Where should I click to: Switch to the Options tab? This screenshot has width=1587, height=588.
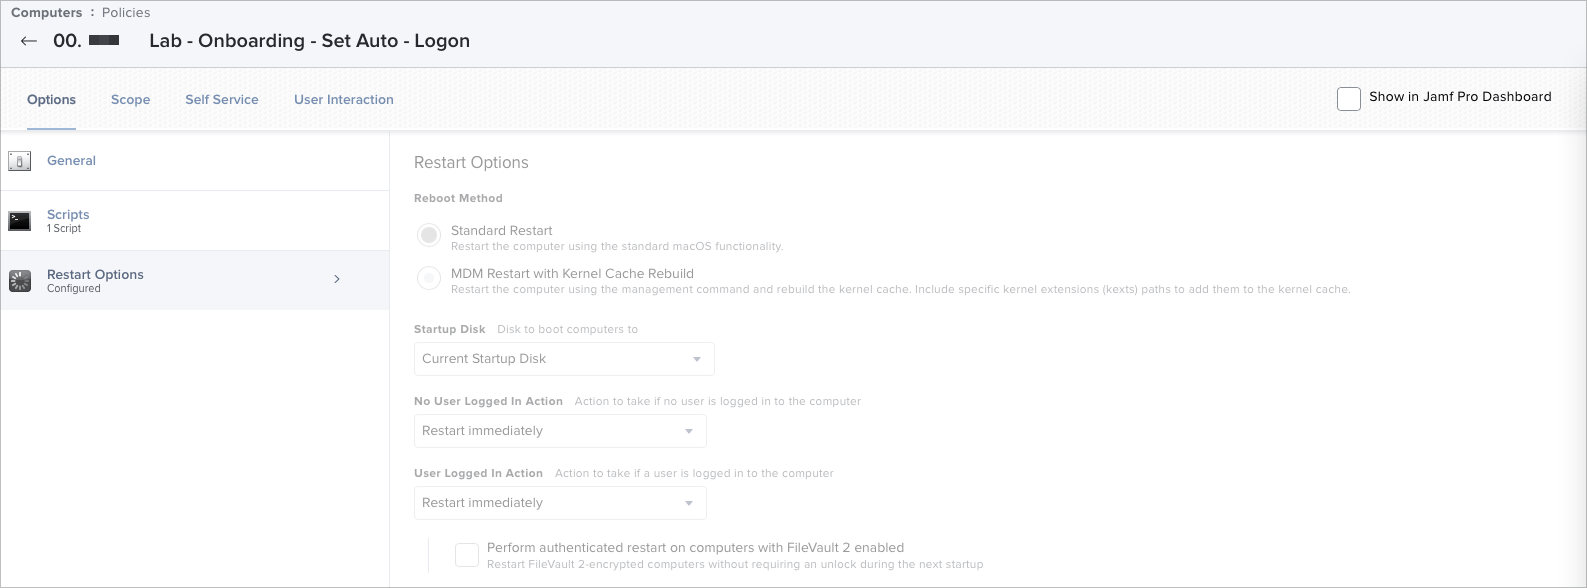(x=51, y=100)
